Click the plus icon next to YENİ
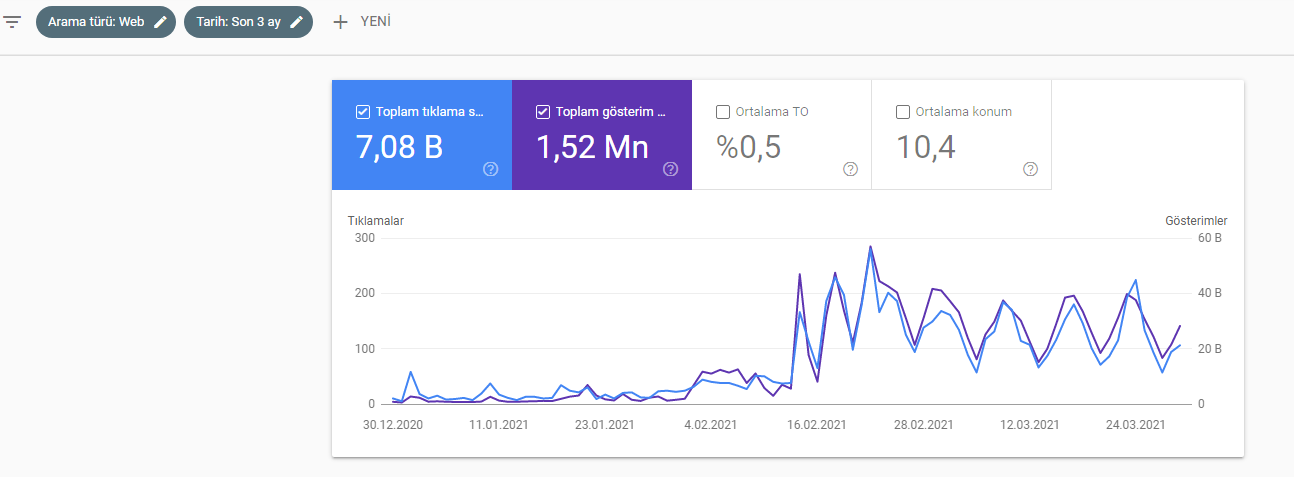 click(x=341, y=22)
